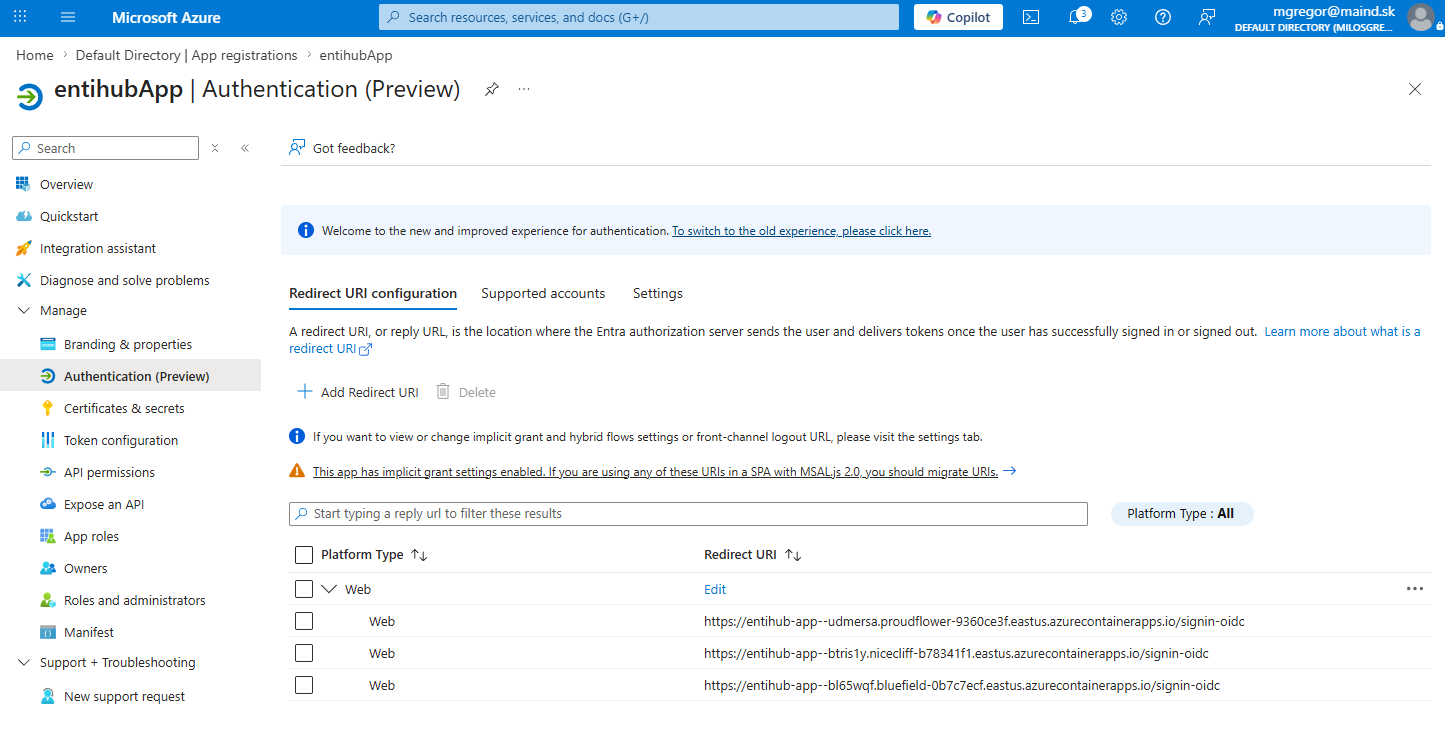This screenshot has width=1445, height=732.
Task: Click Add Redirect URI button
Action: (x=358, y=392)
